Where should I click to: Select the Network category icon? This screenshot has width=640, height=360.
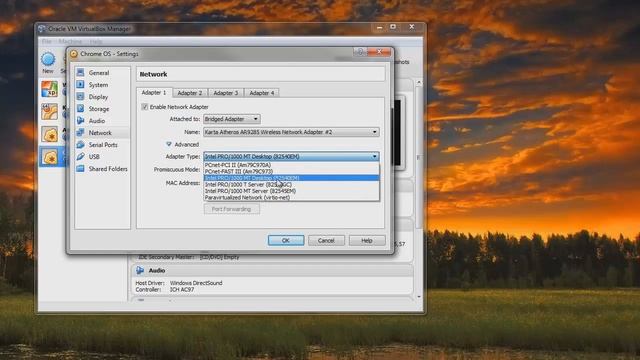coord(80,133)
